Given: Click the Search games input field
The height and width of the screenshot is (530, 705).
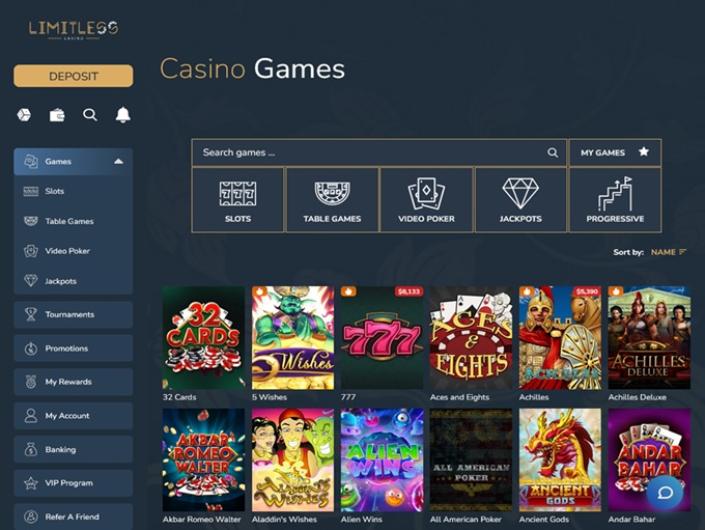Looking at the screenshot, I should 379,152.
